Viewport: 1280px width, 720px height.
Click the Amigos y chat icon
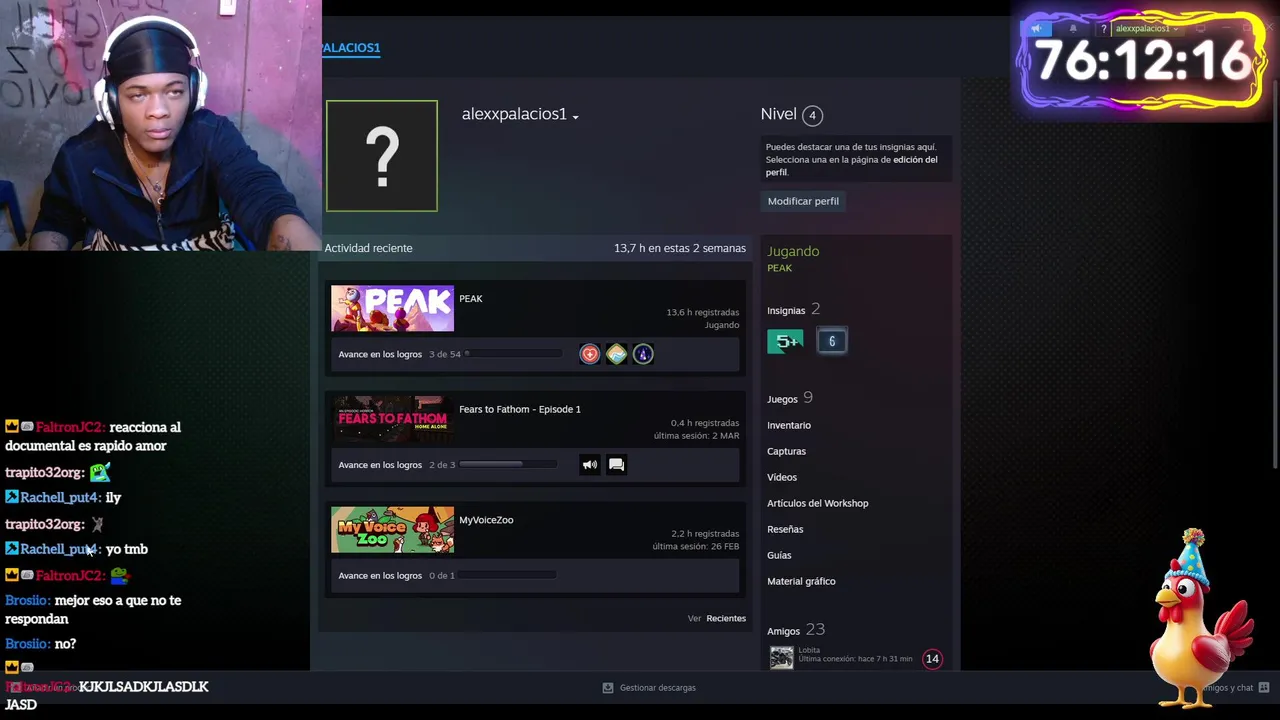tap(1264, 688)
